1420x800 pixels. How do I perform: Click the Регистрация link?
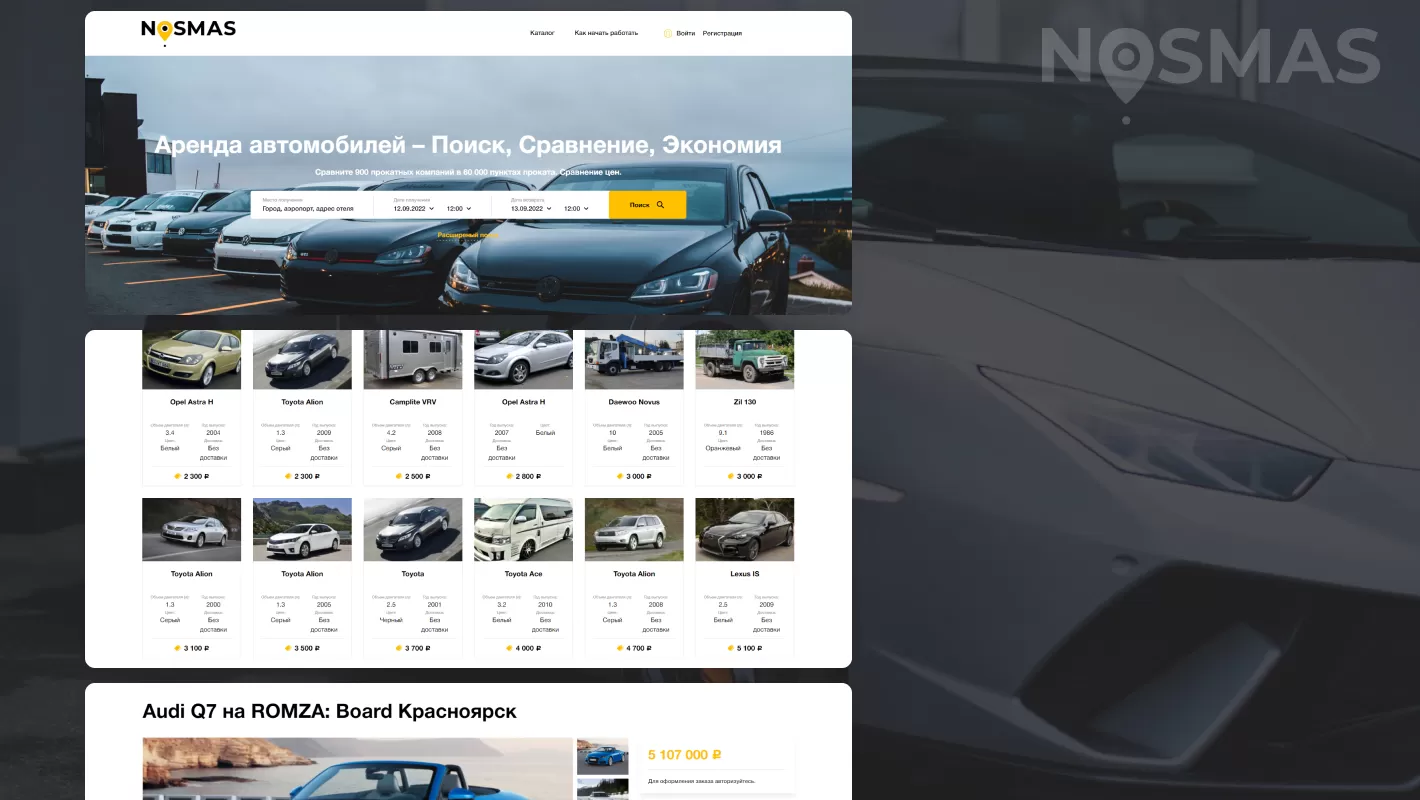tap(722, 33)
